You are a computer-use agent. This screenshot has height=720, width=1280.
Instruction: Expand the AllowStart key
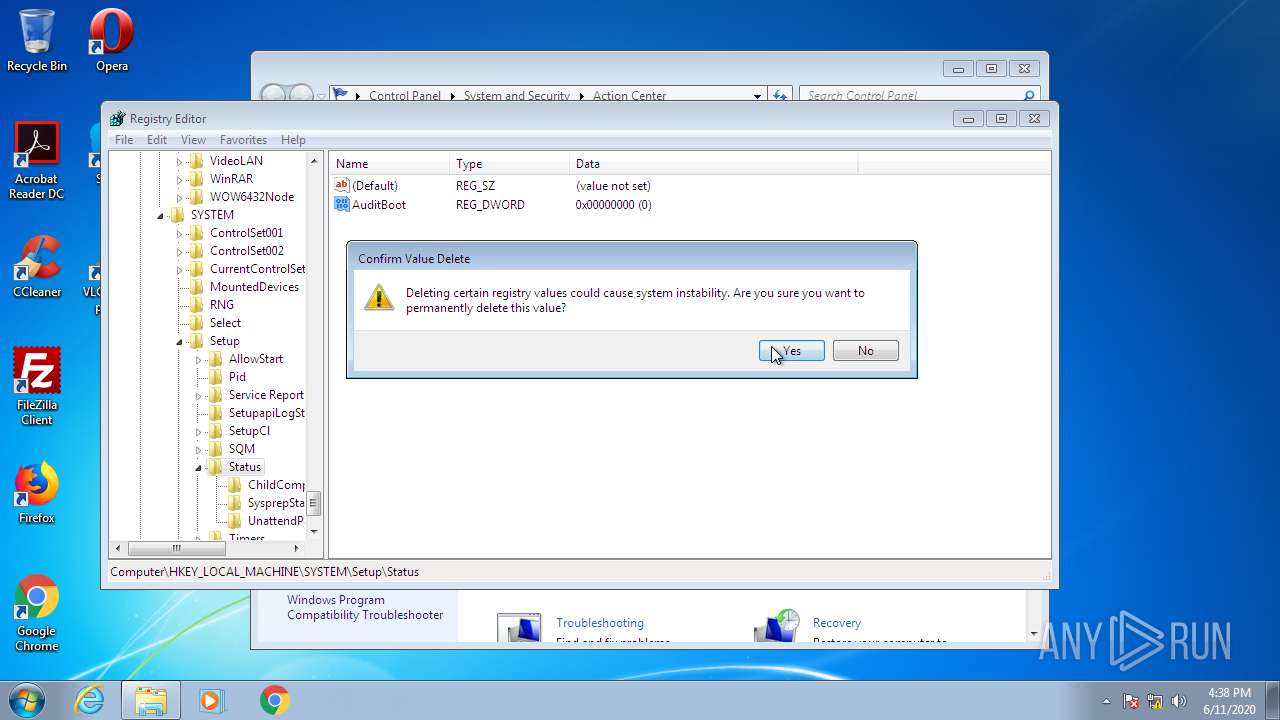[x=199, y=359]
